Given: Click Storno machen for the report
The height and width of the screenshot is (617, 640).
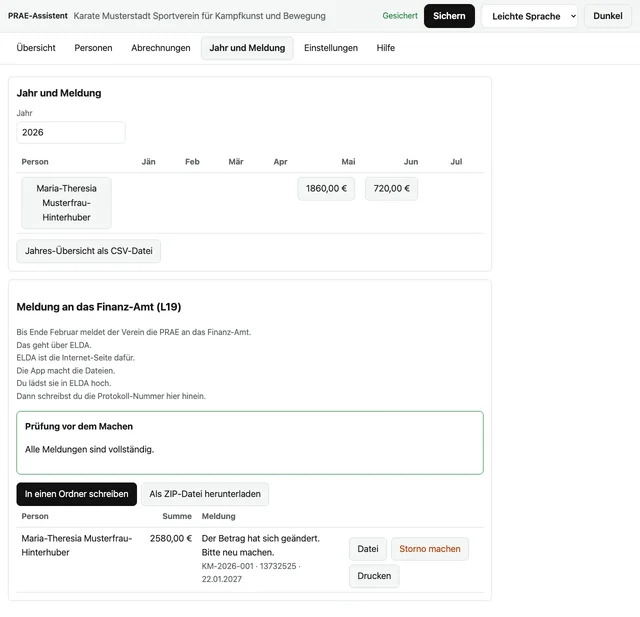Looking at the screenshot, I should (x=430, y=549).
